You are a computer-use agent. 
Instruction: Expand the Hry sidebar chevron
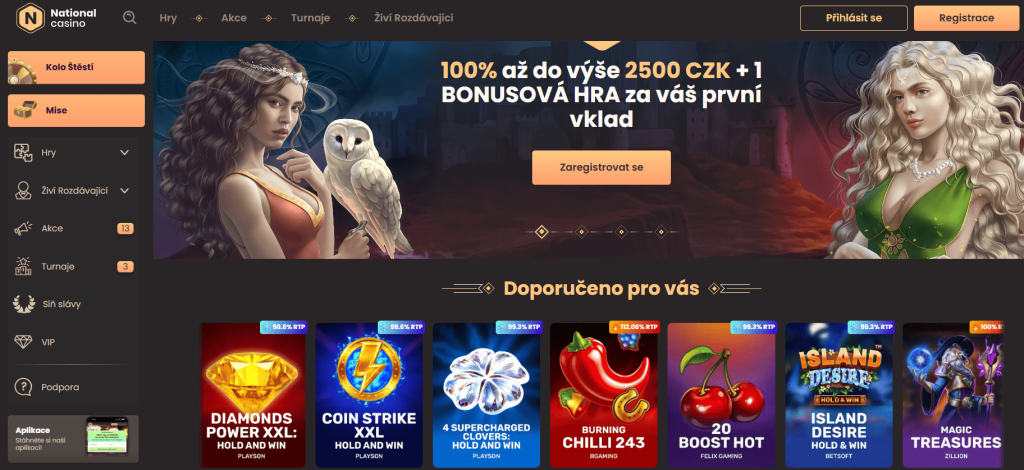point(125,153)
